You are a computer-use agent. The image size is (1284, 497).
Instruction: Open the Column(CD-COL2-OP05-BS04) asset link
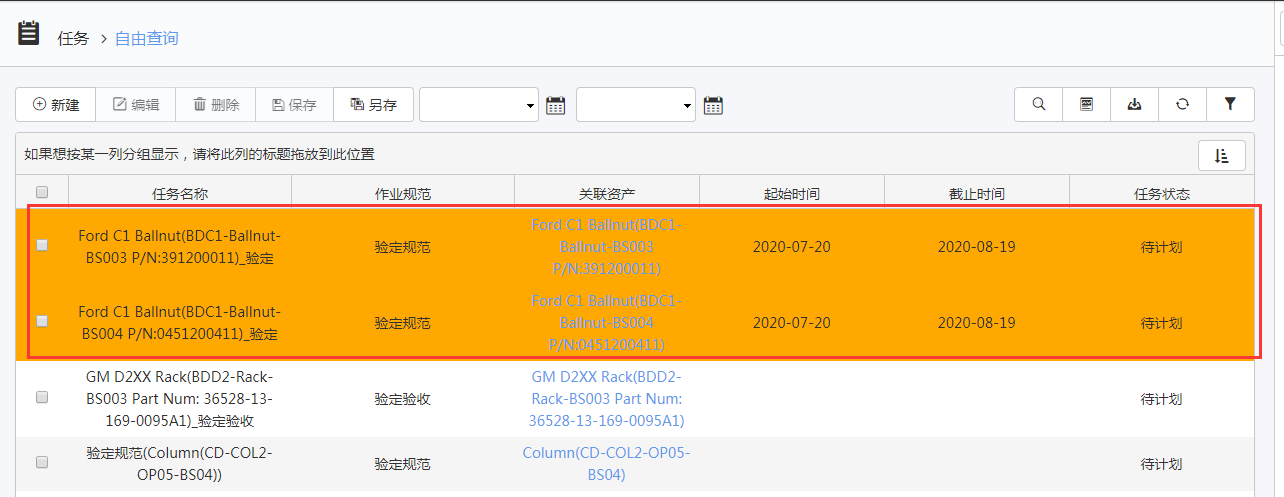pos(606,464)
